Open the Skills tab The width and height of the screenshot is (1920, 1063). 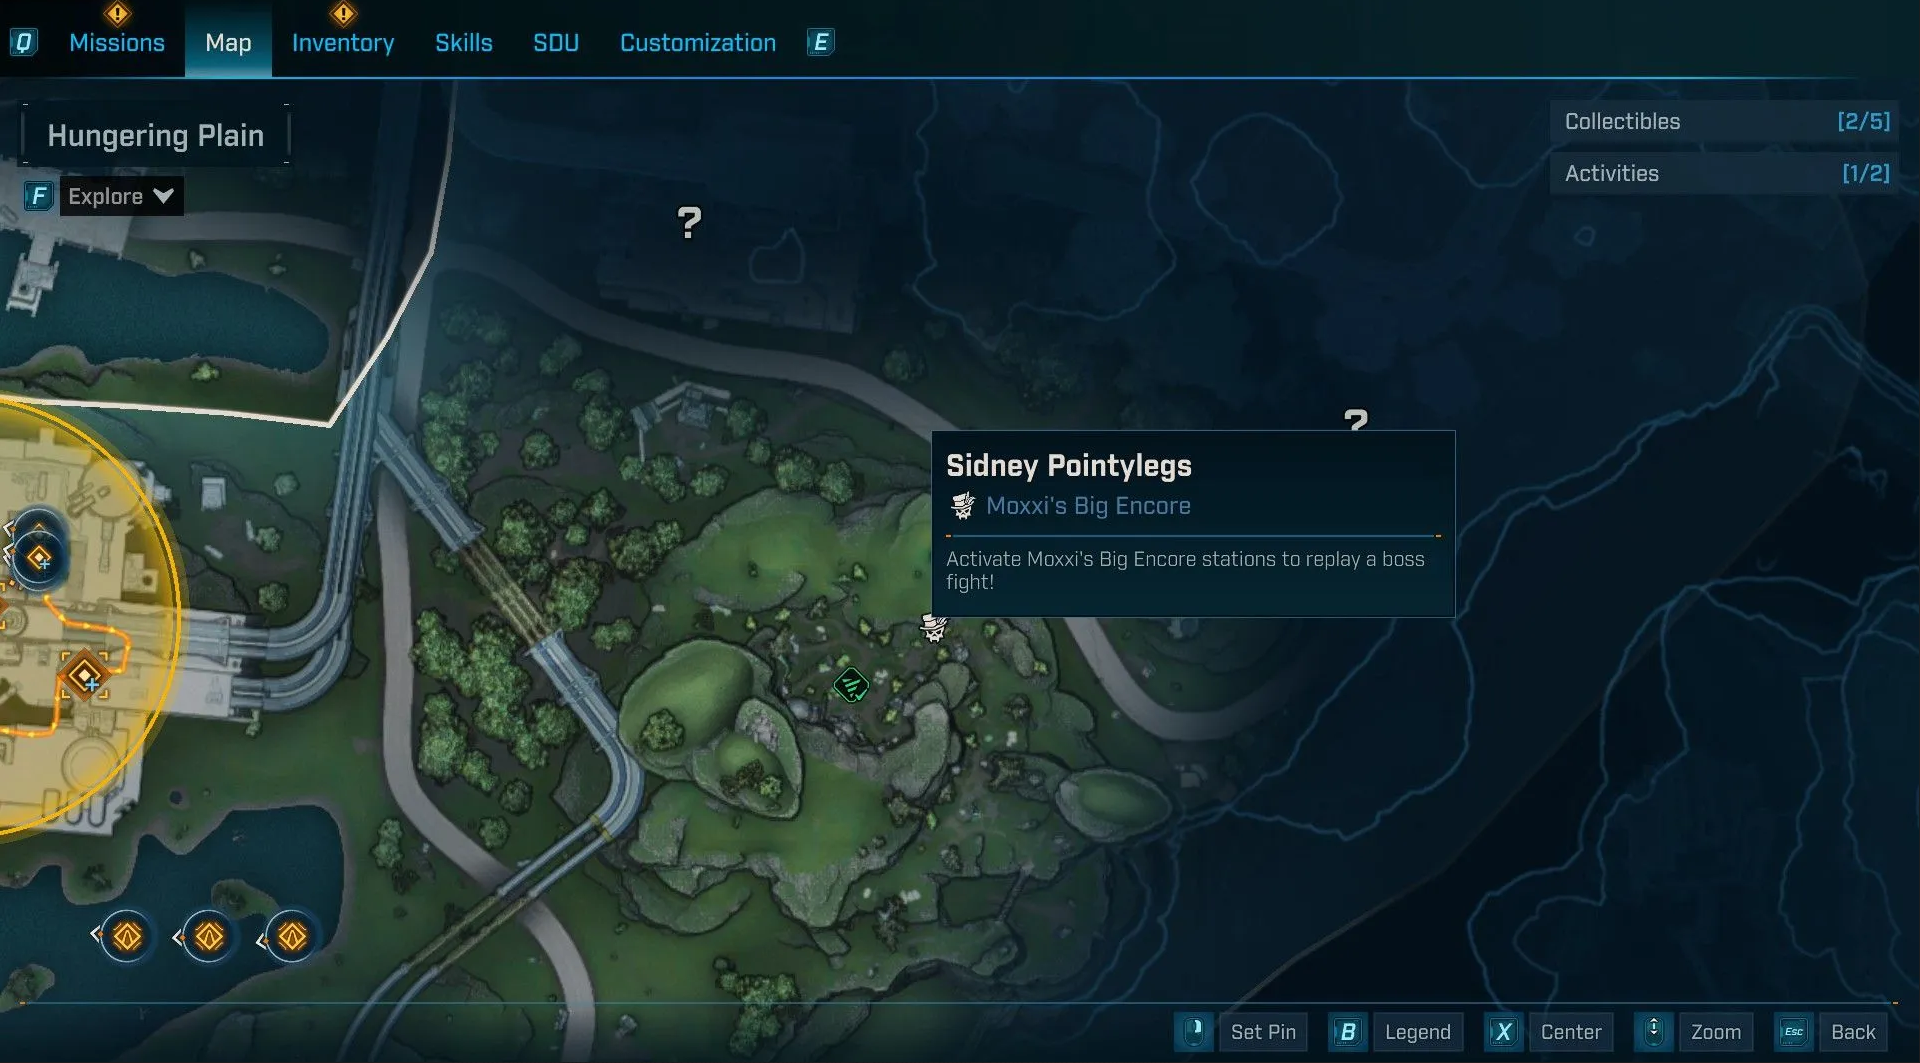tap(464, 43)
